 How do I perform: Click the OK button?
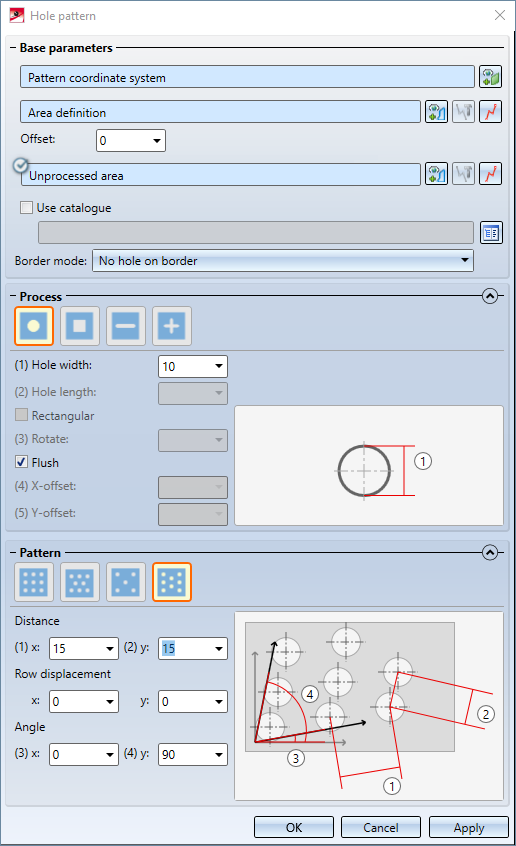click(x=294, y=827)
